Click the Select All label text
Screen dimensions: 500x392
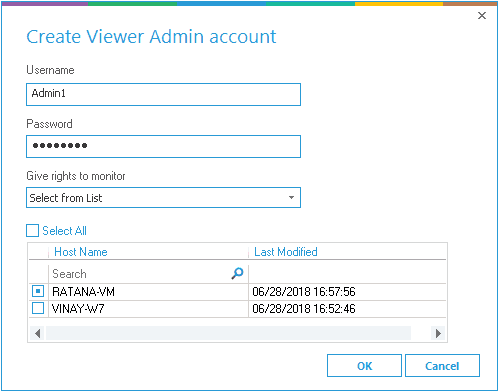tap(64, 231)
